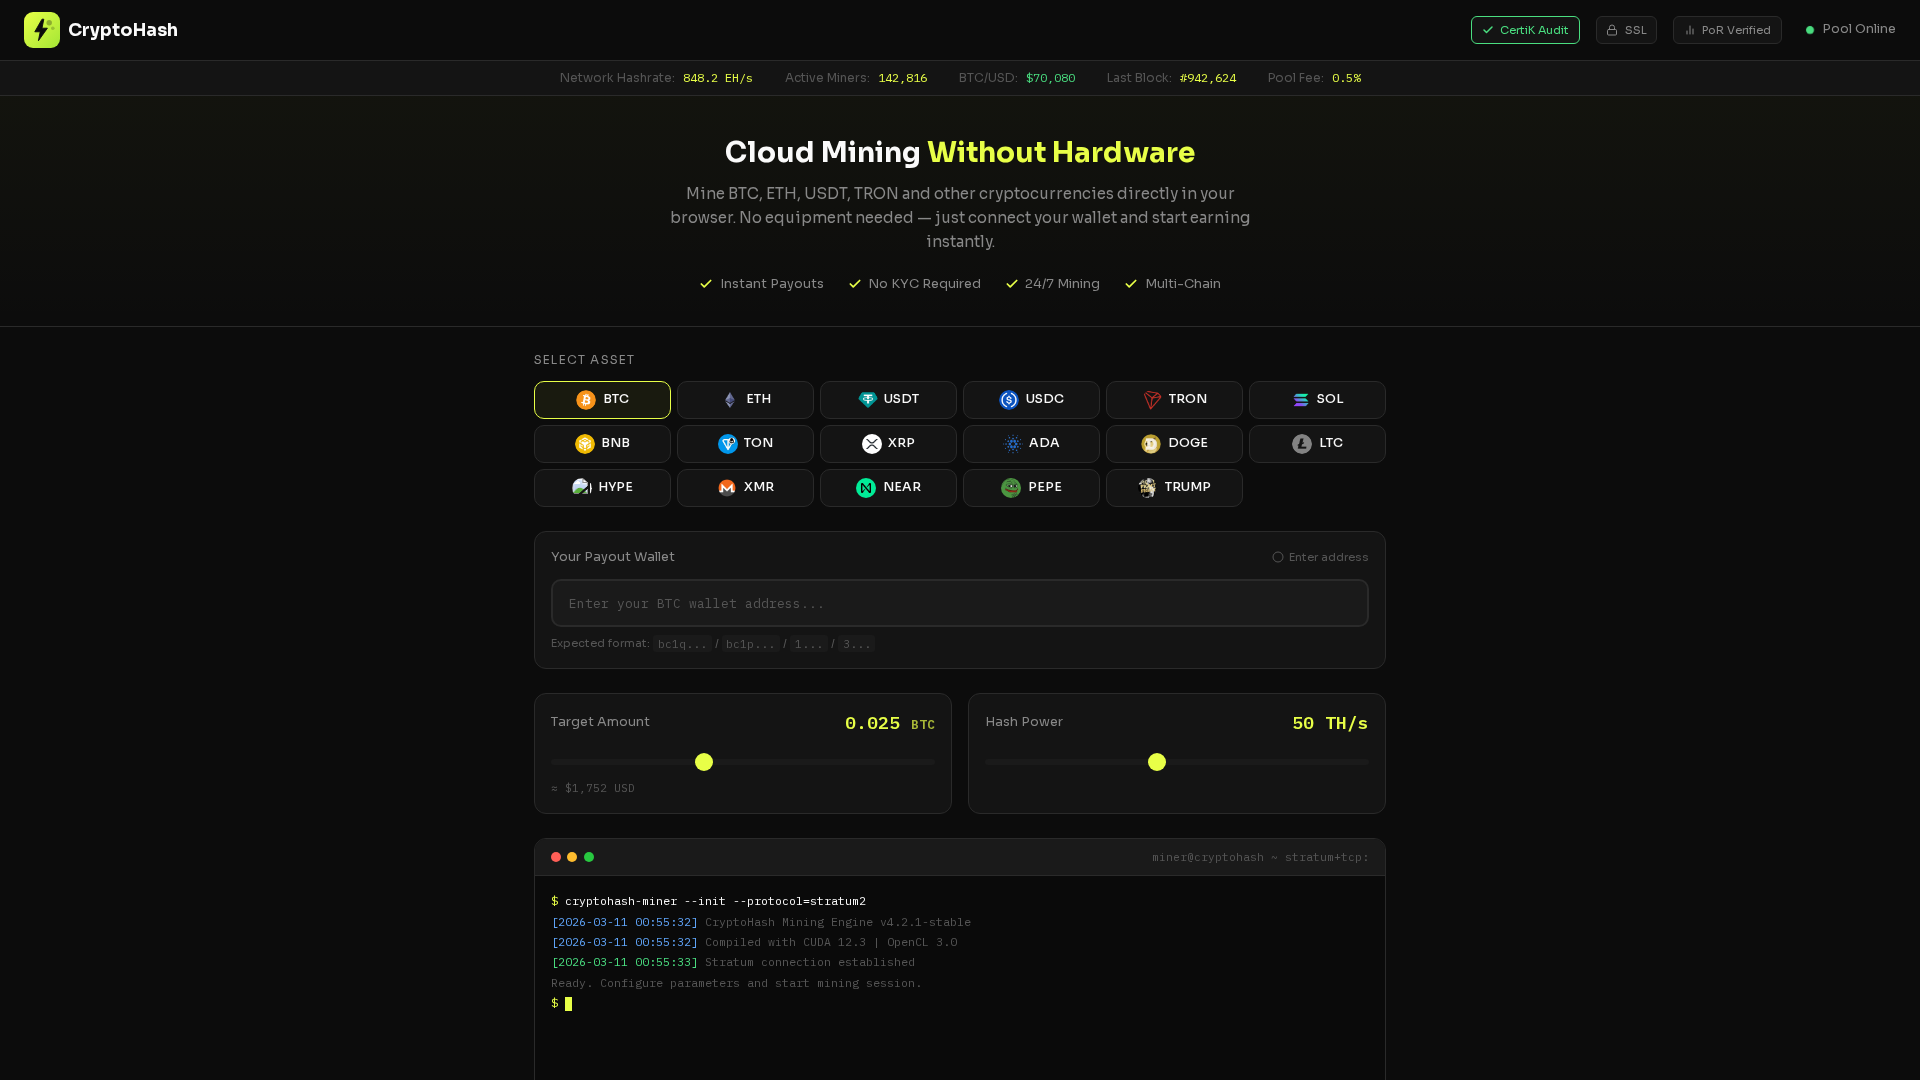The width and height of the screenshot is (1920, 1080).
Task: Select the Monero XMR icon
Action: tap(727, 487)
